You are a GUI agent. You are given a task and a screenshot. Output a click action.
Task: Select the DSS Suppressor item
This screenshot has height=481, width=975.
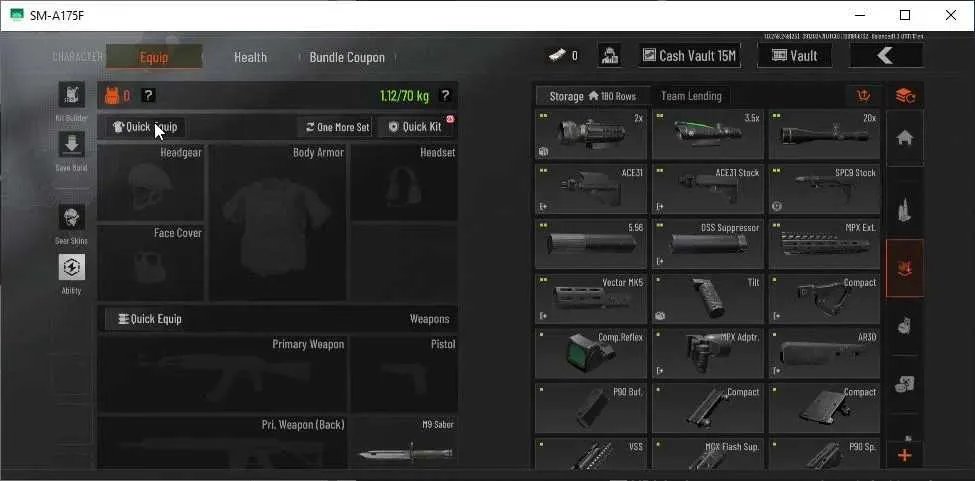tap(708, 244)
